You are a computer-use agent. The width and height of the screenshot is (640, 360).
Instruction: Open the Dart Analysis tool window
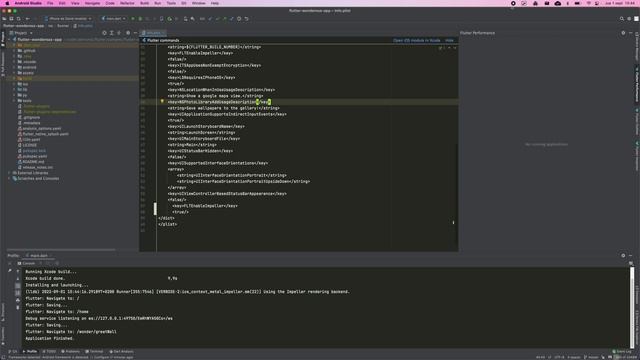tap(121, 351)
